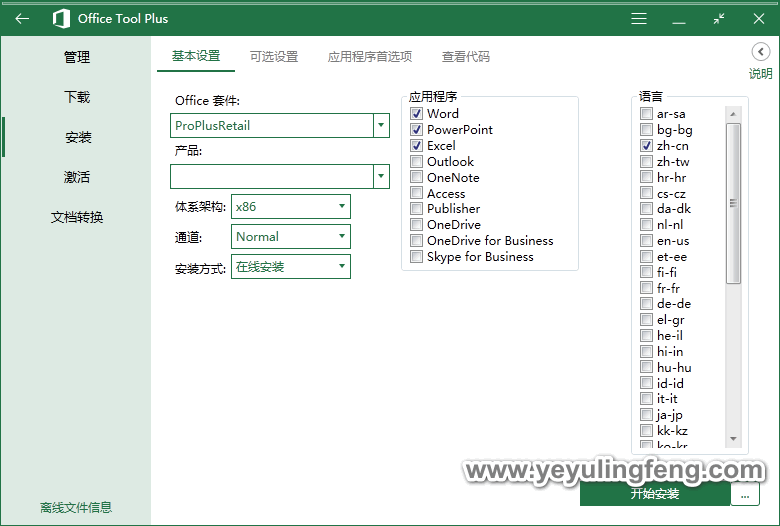This screenshot has width=780, height=526.
Task: Expand the 说明 help panel chevron
Action: [761, 52]
